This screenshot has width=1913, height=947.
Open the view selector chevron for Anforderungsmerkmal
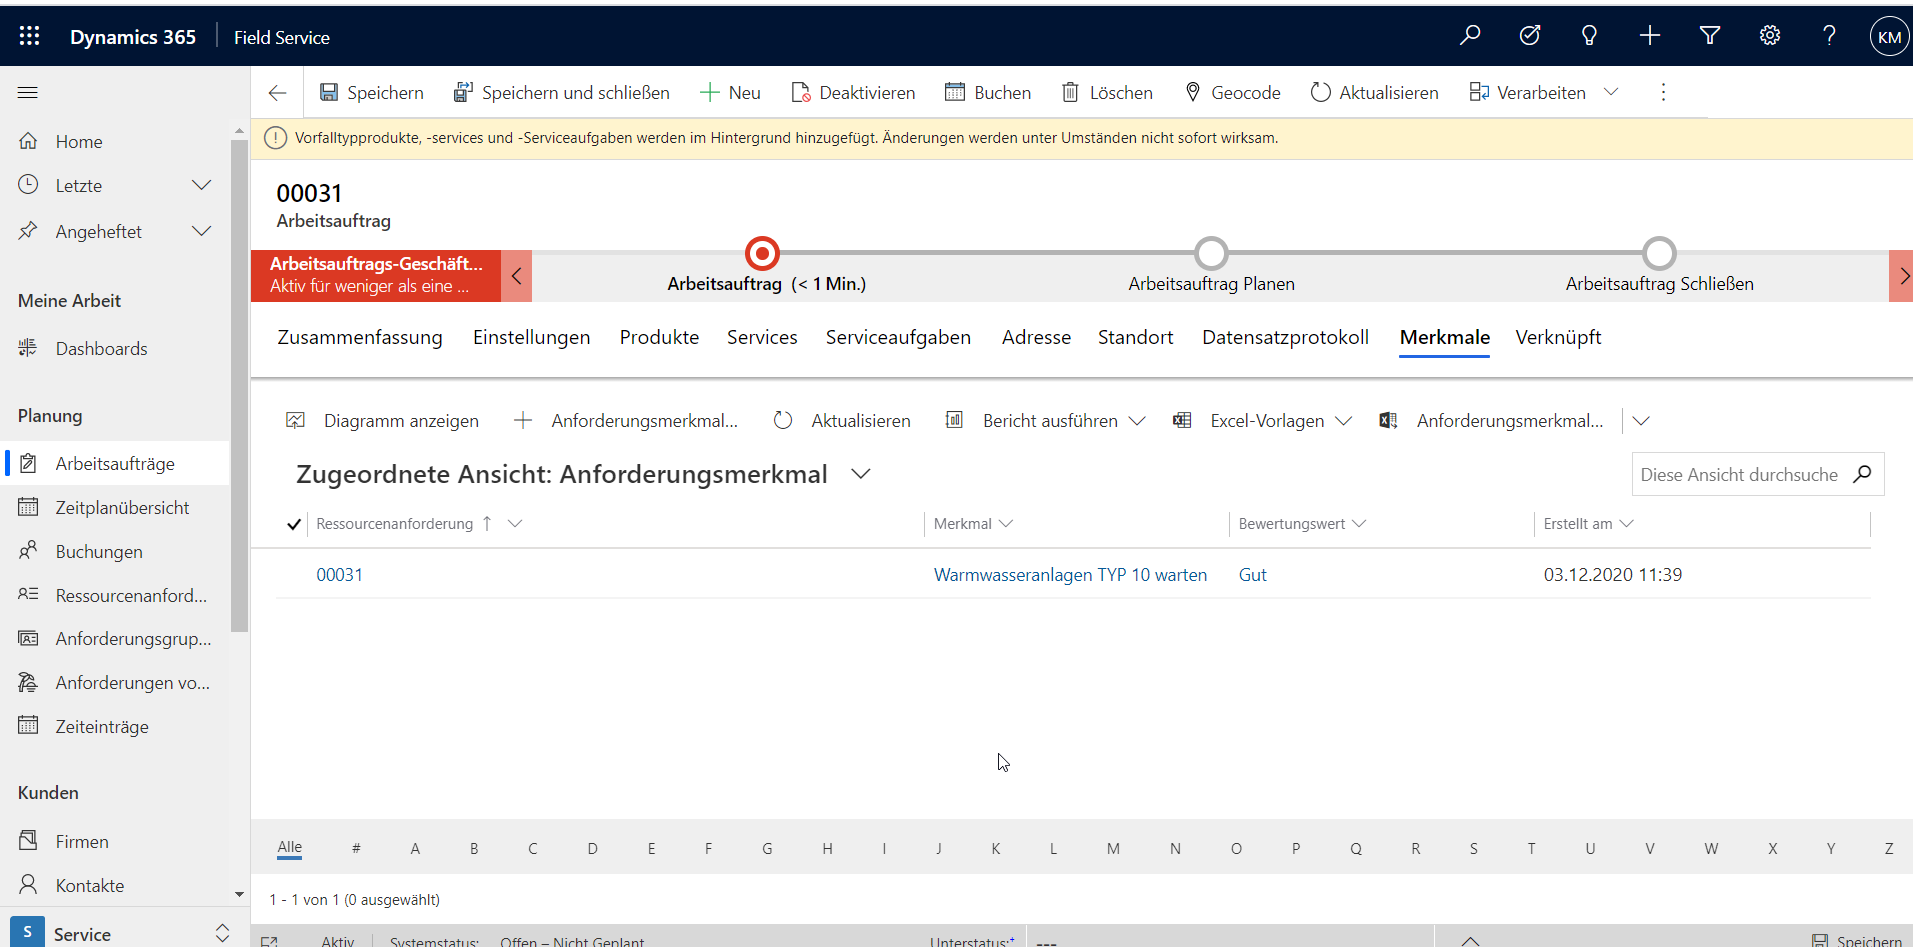click(x=860, y=474)
